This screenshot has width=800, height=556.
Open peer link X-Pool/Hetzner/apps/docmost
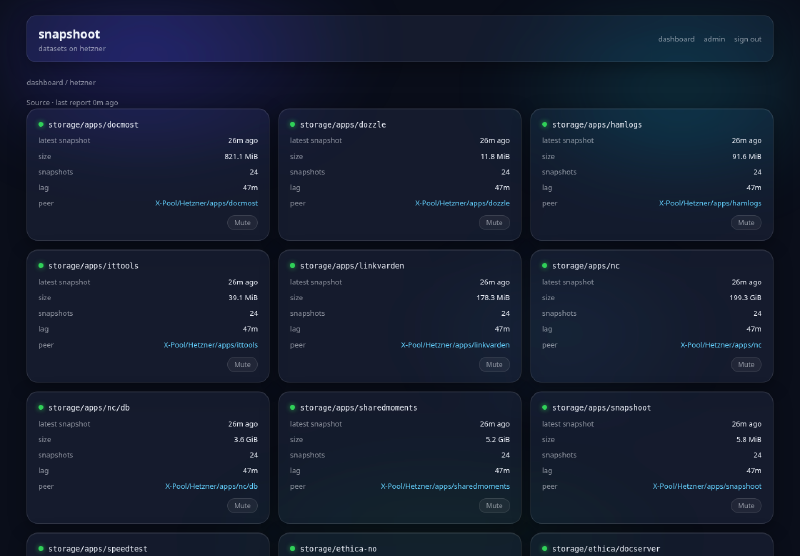207,204
